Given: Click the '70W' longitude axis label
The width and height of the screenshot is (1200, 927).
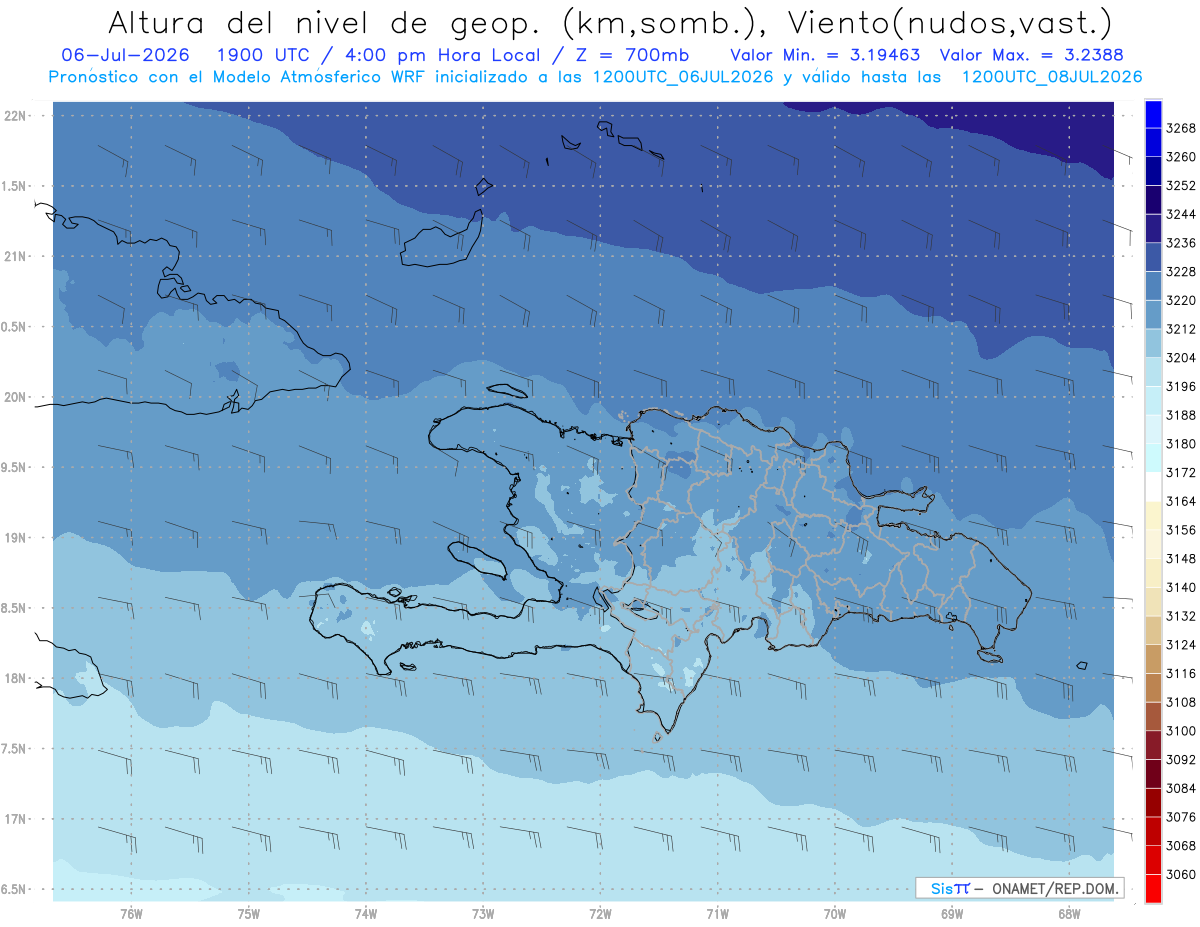Looking at the screenshot, I should click(835, 913).
